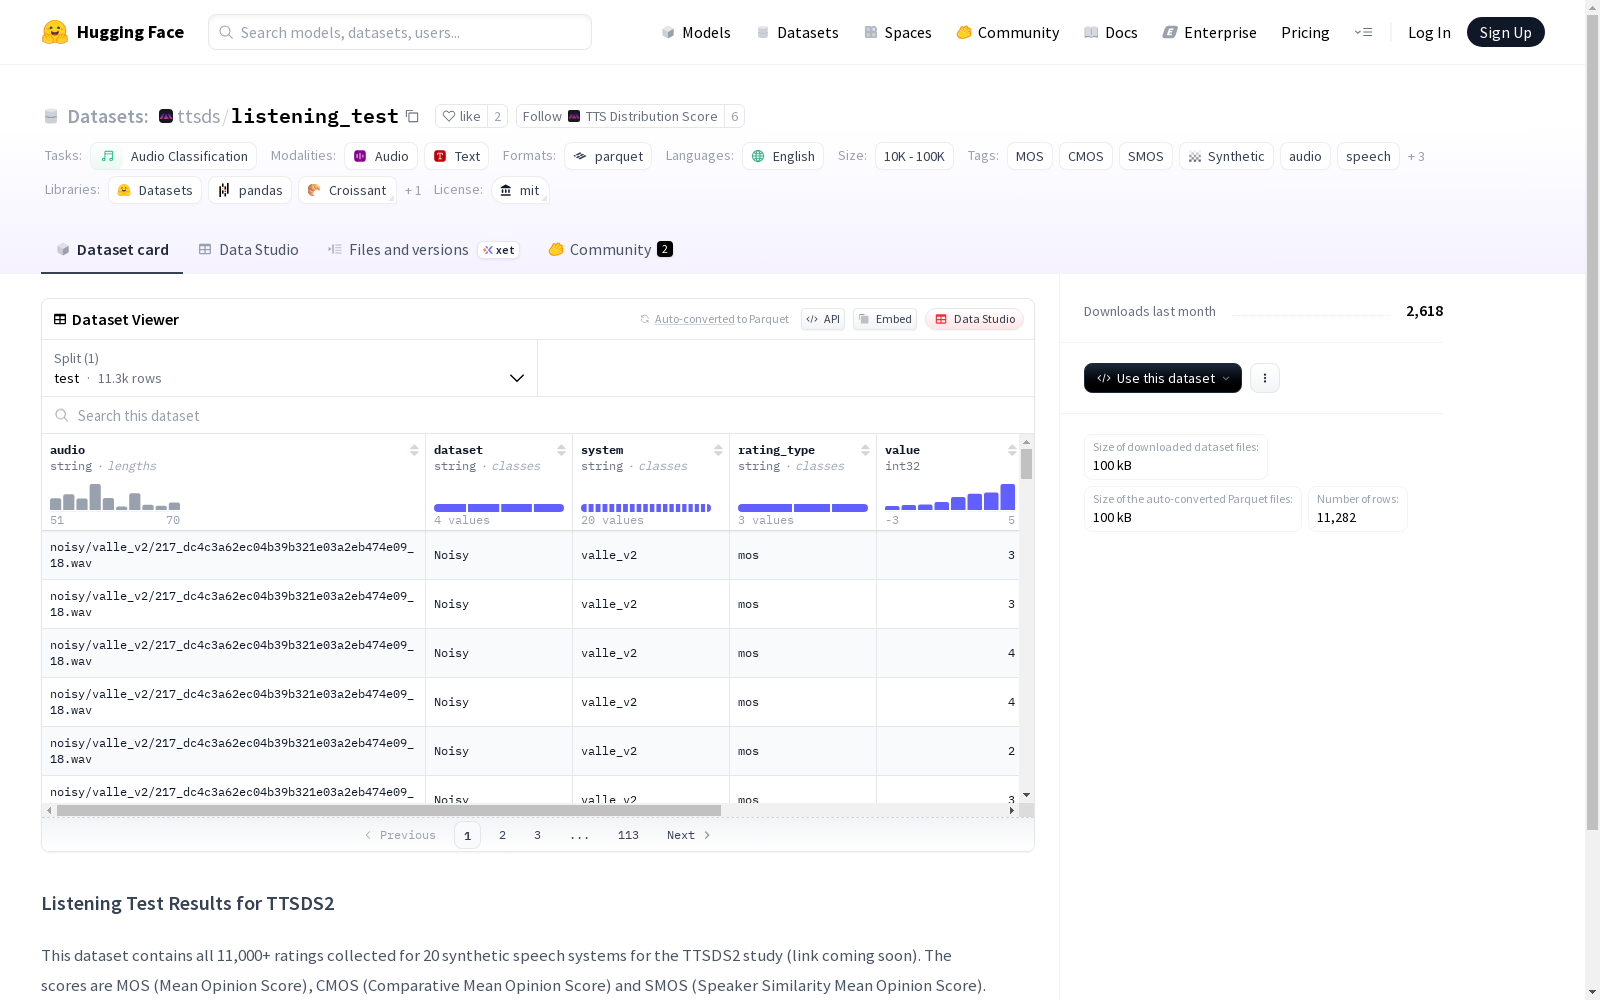Select the parquet format tag

coord(608,156)
